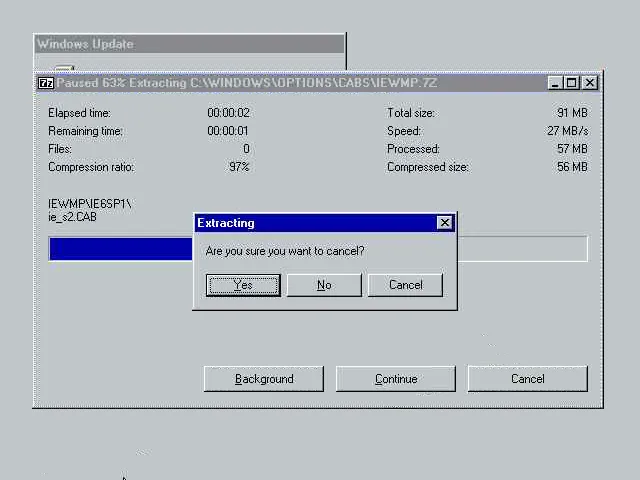Click the Remaining time value 00:00:01
The image size is (640, 480).
pos(228,131)
